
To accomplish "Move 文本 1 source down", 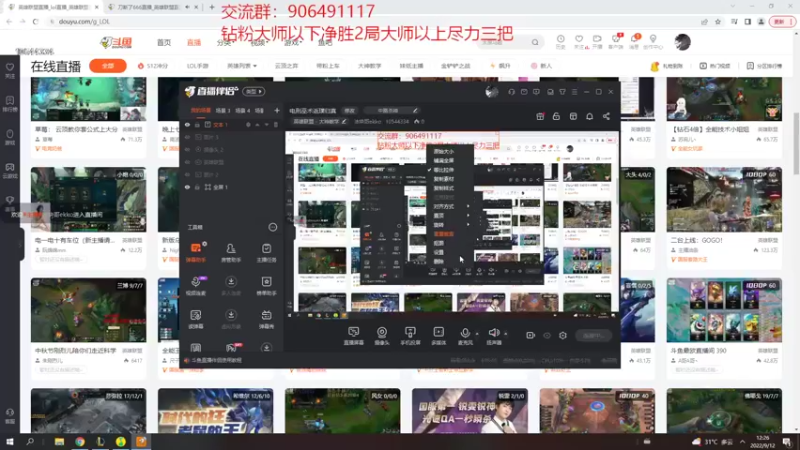I will (x=266, y=124).
